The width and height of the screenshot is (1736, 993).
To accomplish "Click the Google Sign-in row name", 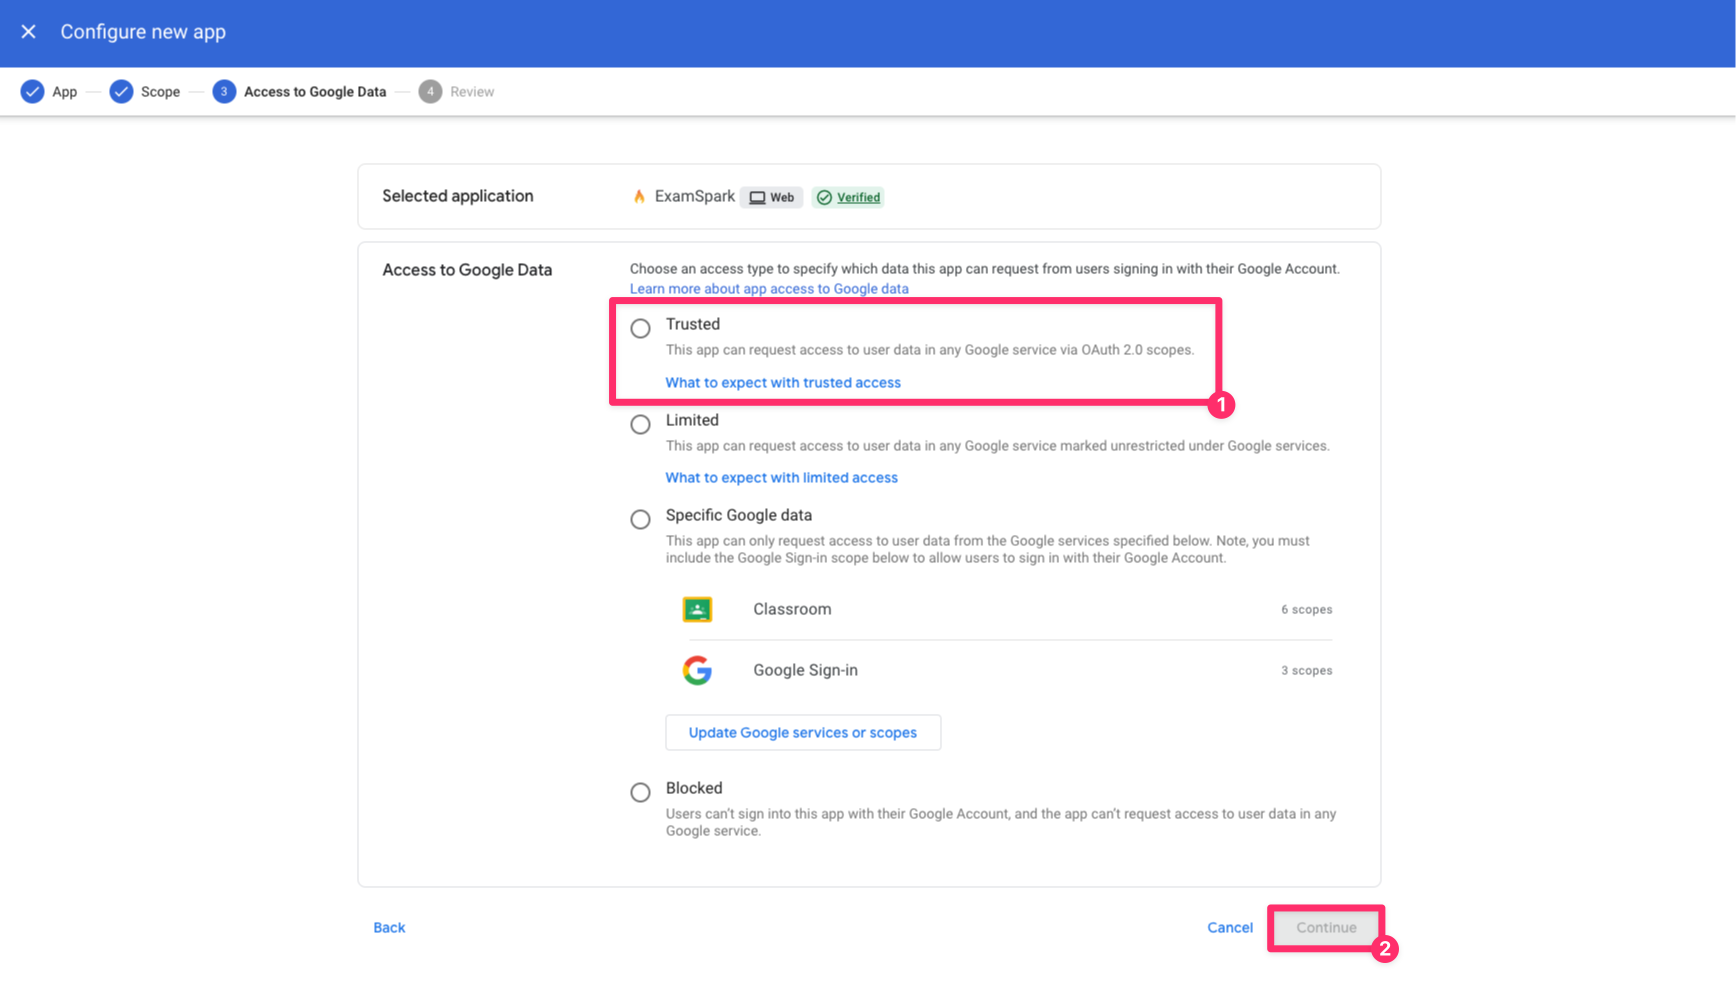I will [x=805, y=670].
